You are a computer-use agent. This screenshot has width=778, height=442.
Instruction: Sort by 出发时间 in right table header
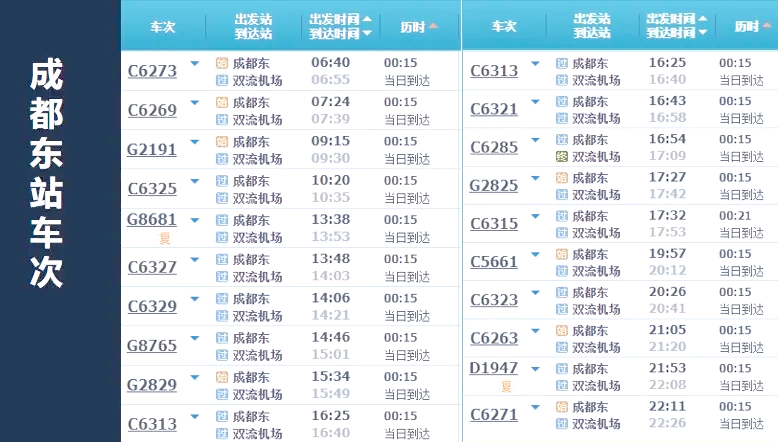pos(677,19)
